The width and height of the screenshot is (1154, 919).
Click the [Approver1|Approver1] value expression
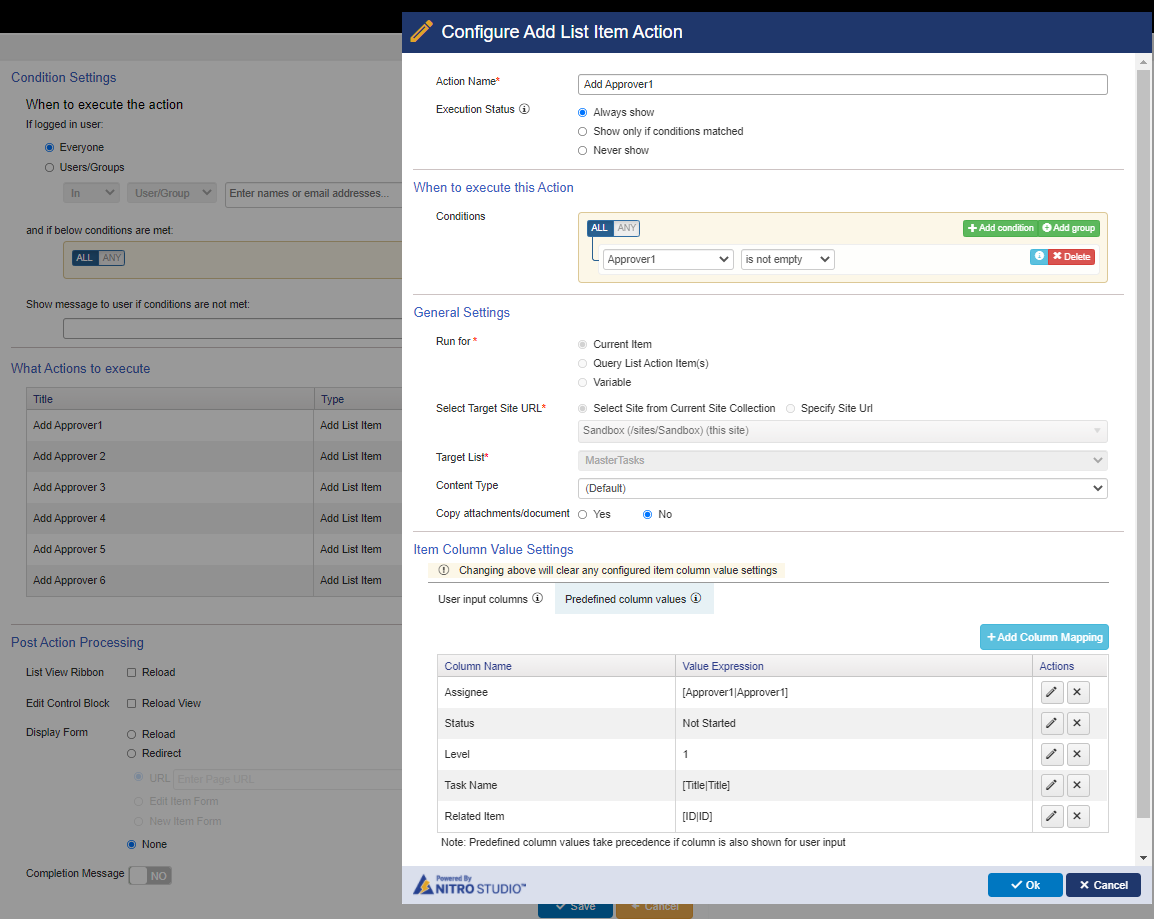(735, 692)
